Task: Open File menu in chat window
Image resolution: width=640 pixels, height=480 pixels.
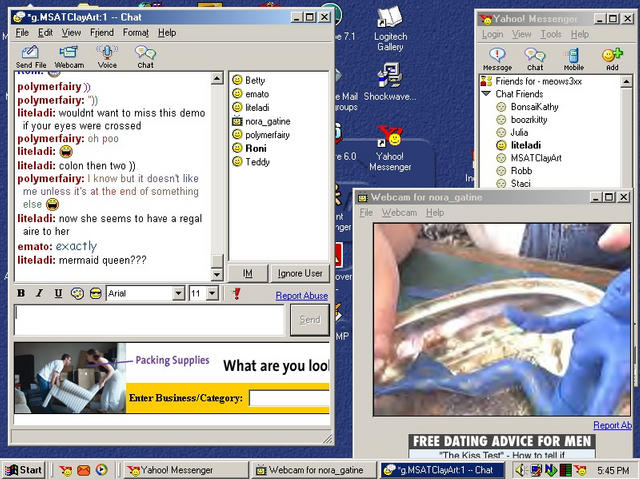Action: point(22,33)
